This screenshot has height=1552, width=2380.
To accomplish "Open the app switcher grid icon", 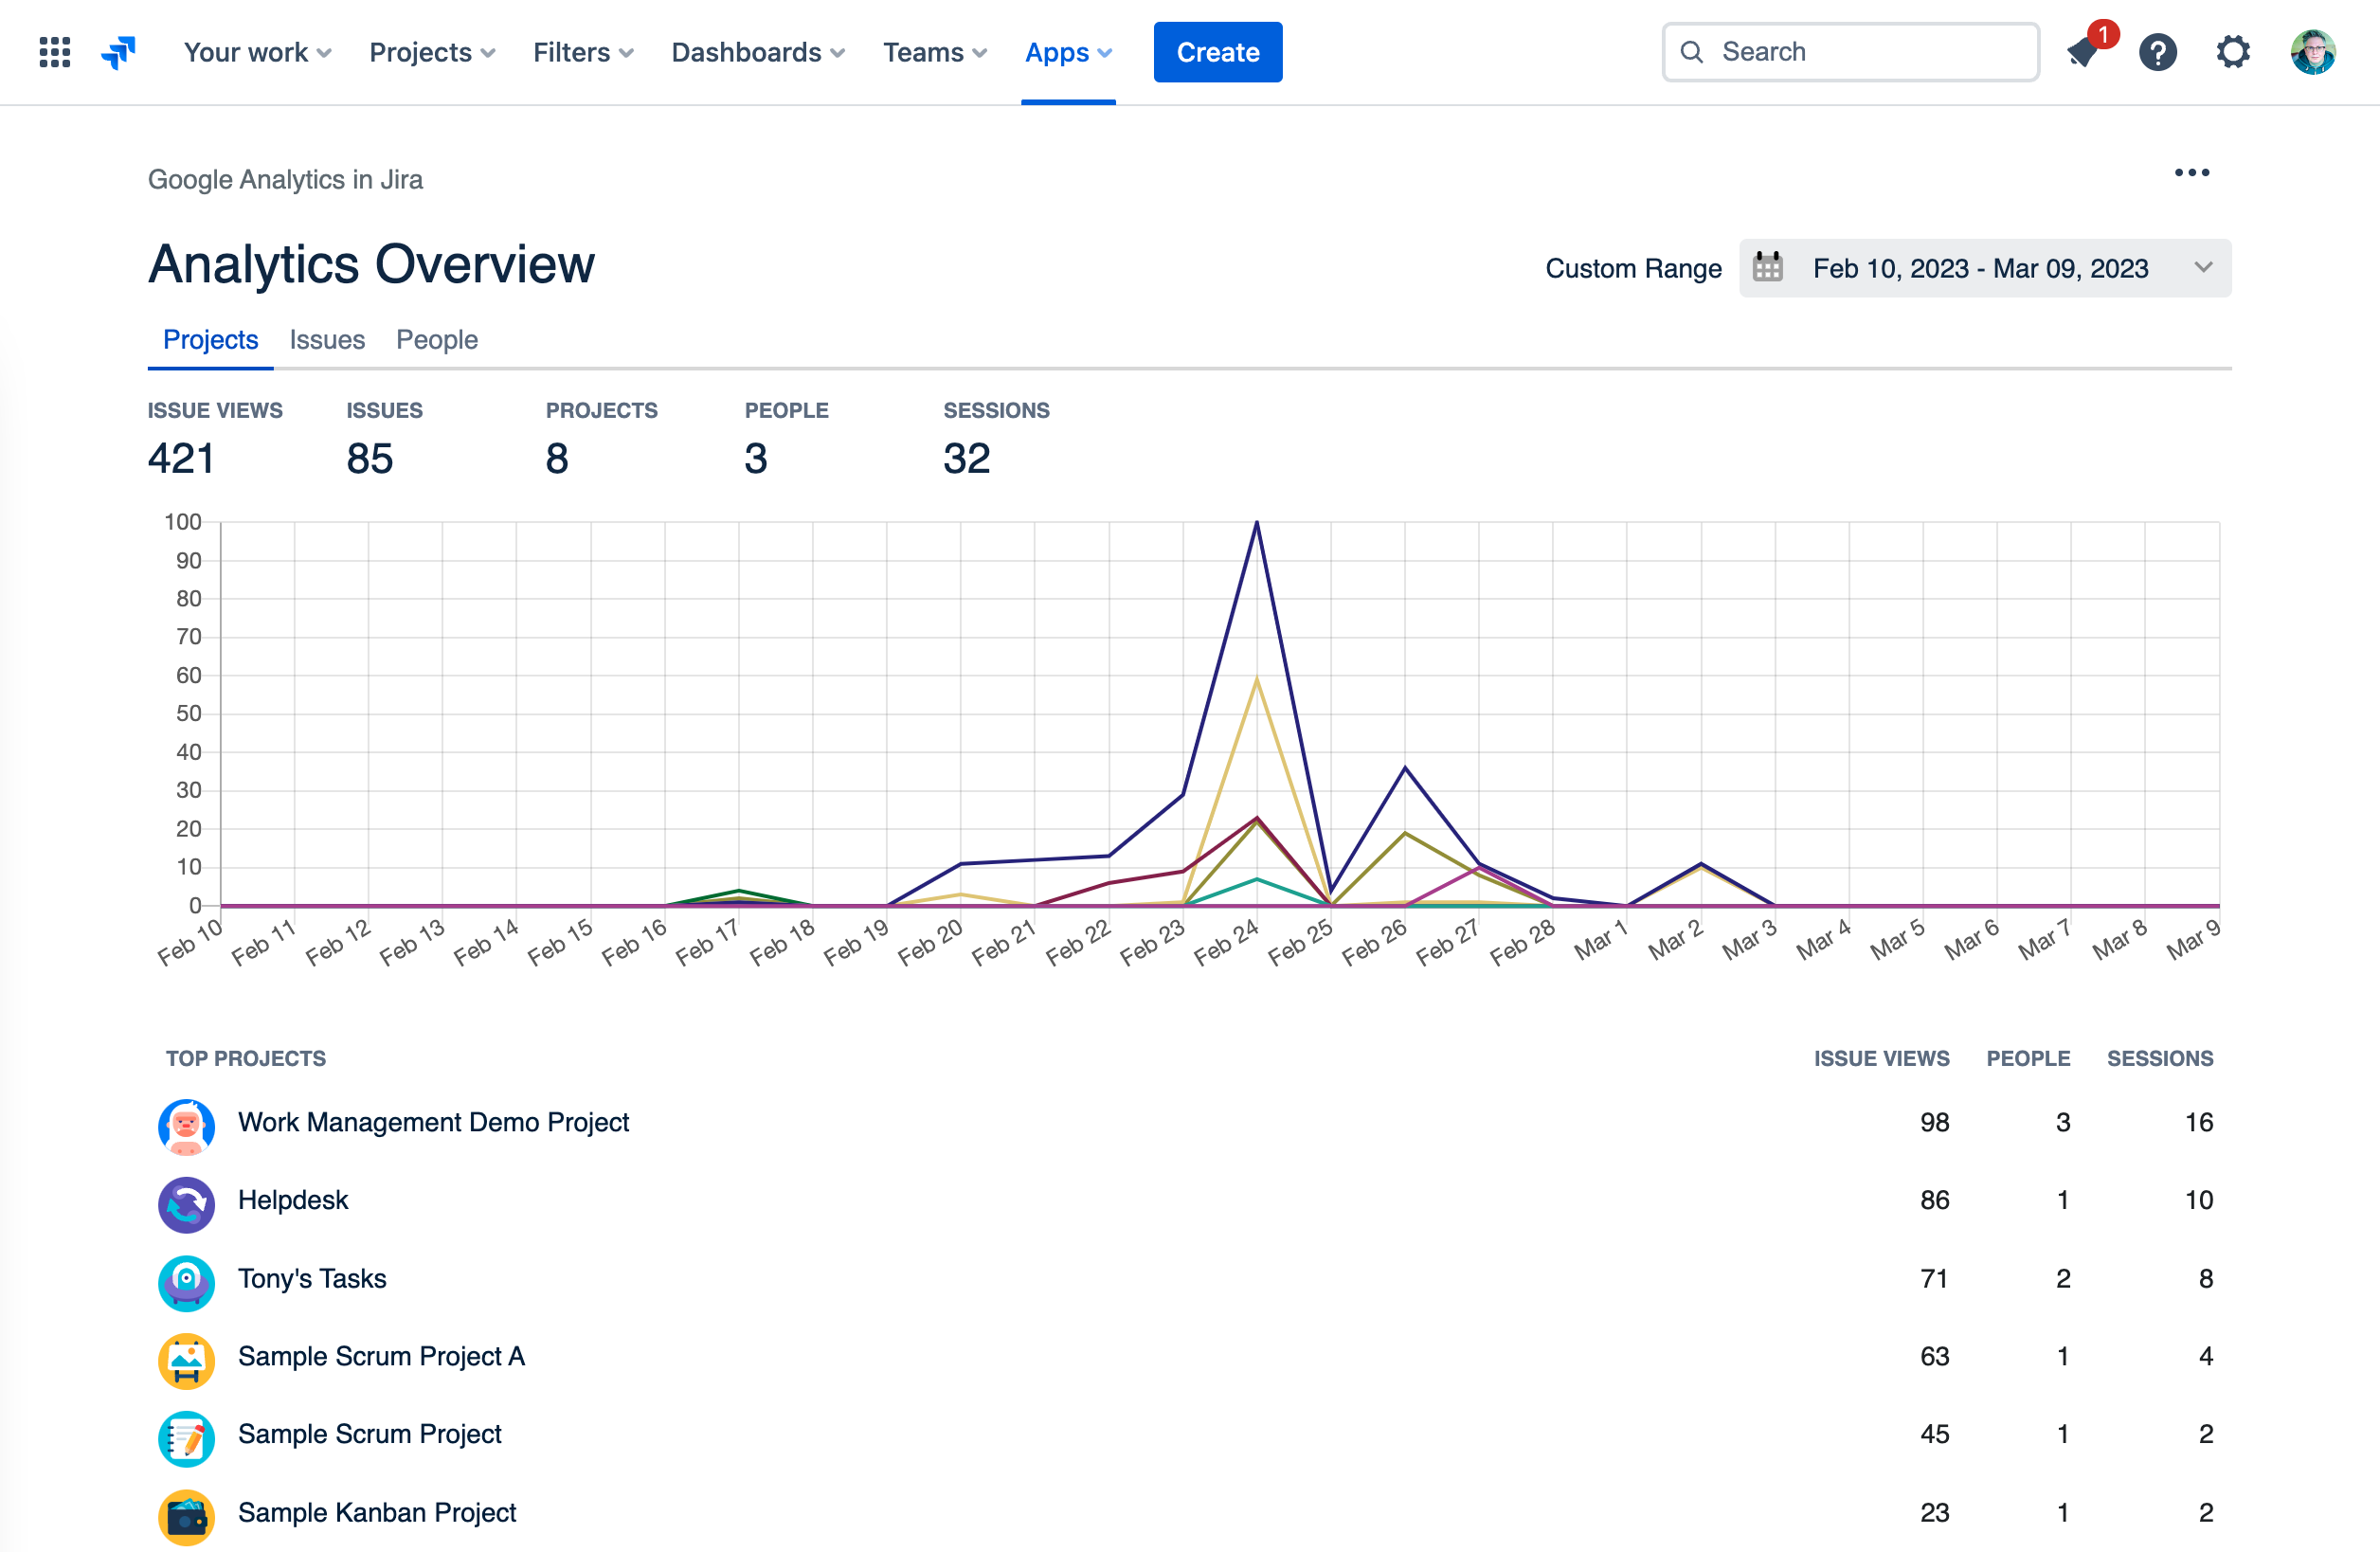I will (54, 52).
